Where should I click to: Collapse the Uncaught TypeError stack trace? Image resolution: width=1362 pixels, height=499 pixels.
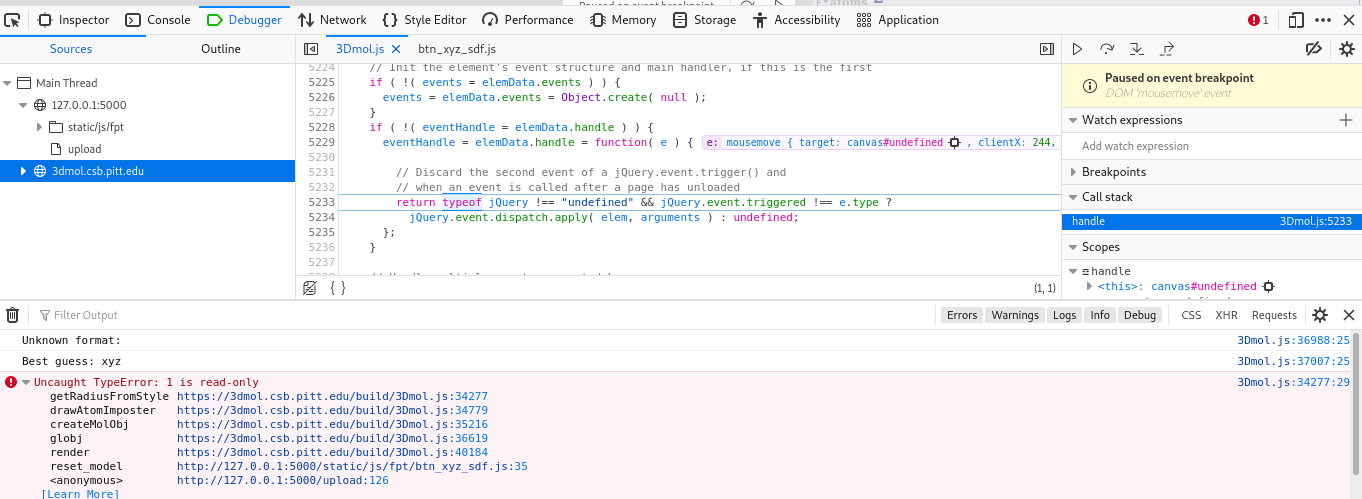click(x=26, y=382)
